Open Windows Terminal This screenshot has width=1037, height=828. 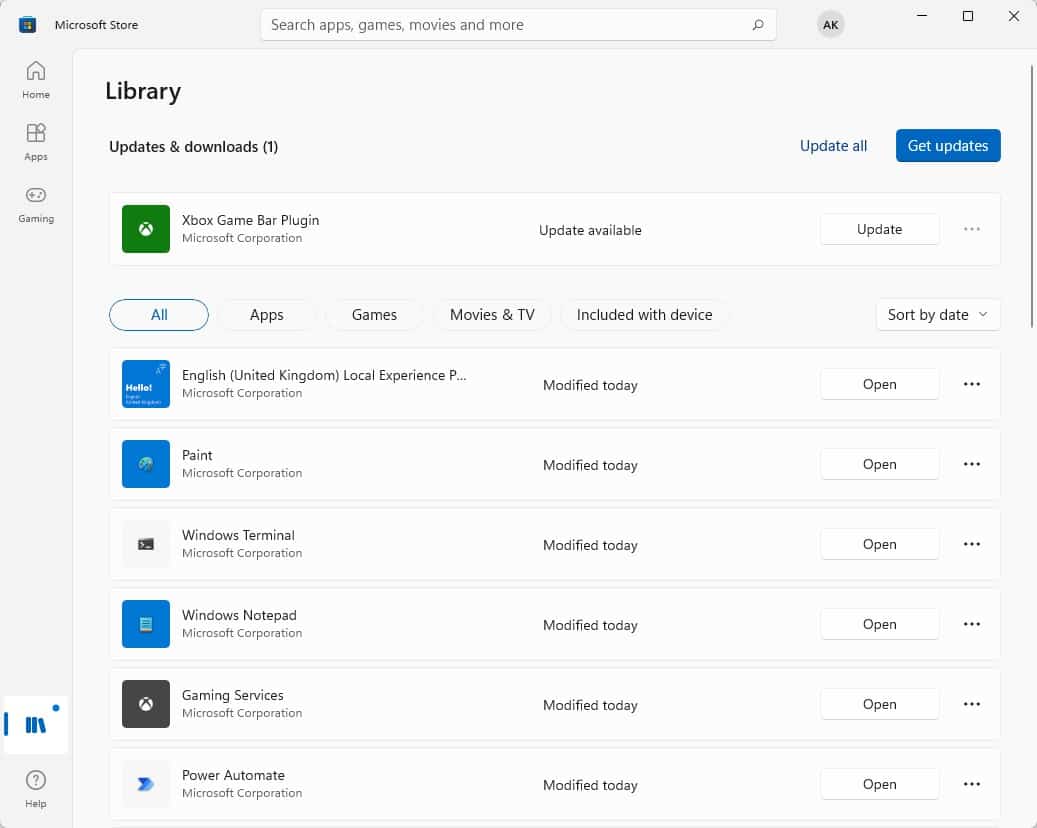pyautogui.click(x=880, y=544)
